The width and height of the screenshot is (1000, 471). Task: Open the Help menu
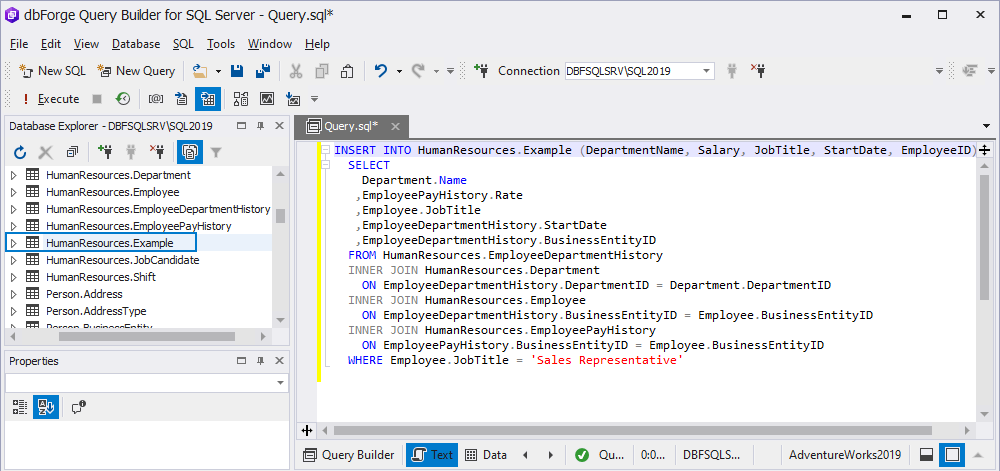coord(317,44)
